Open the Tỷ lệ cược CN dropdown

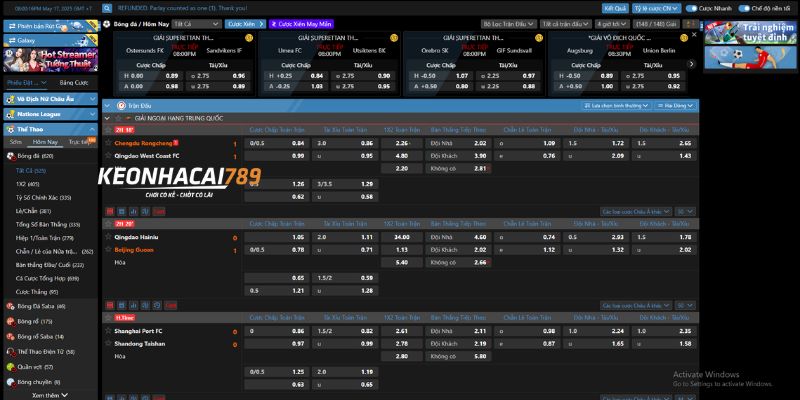(657, 8)
